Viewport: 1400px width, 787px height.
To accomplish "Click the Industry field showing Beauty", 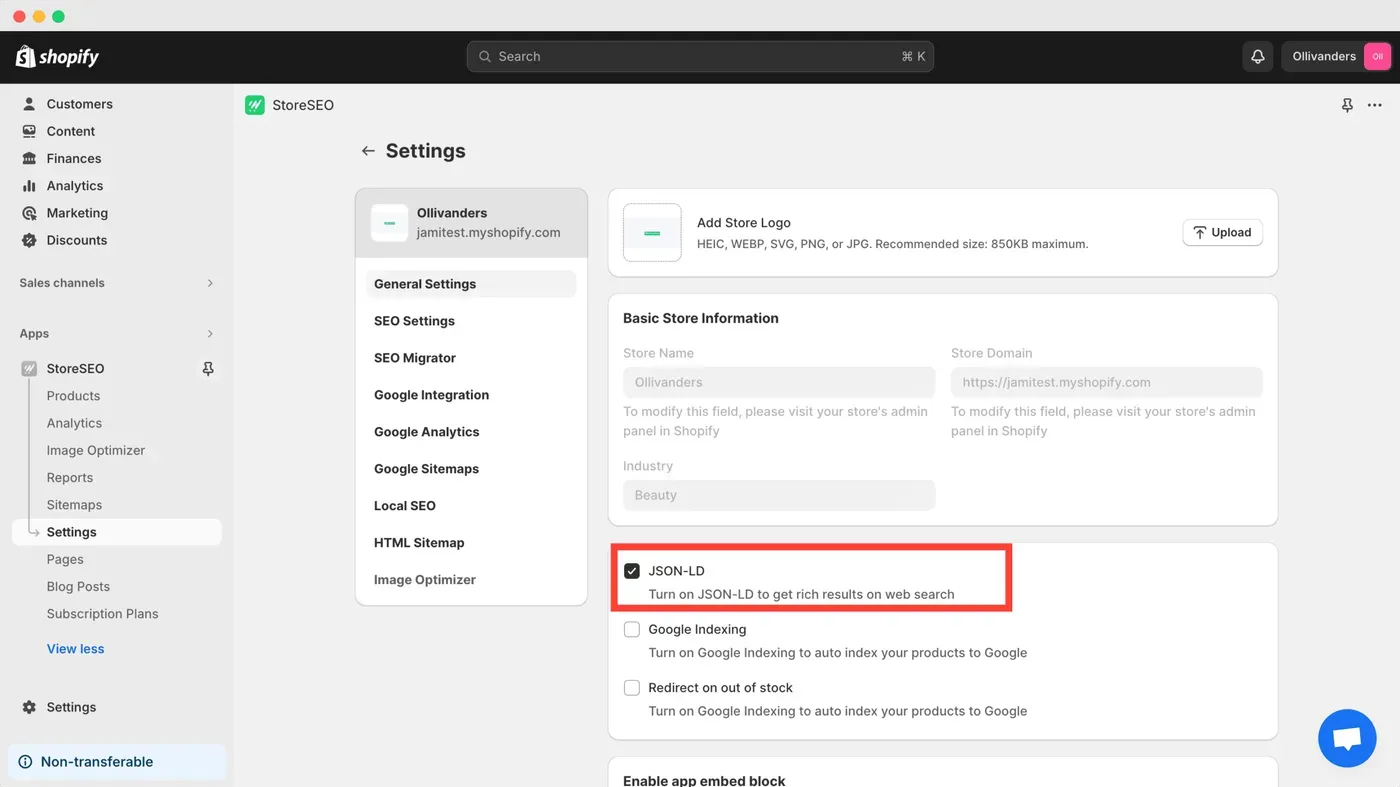I will 779,495.
